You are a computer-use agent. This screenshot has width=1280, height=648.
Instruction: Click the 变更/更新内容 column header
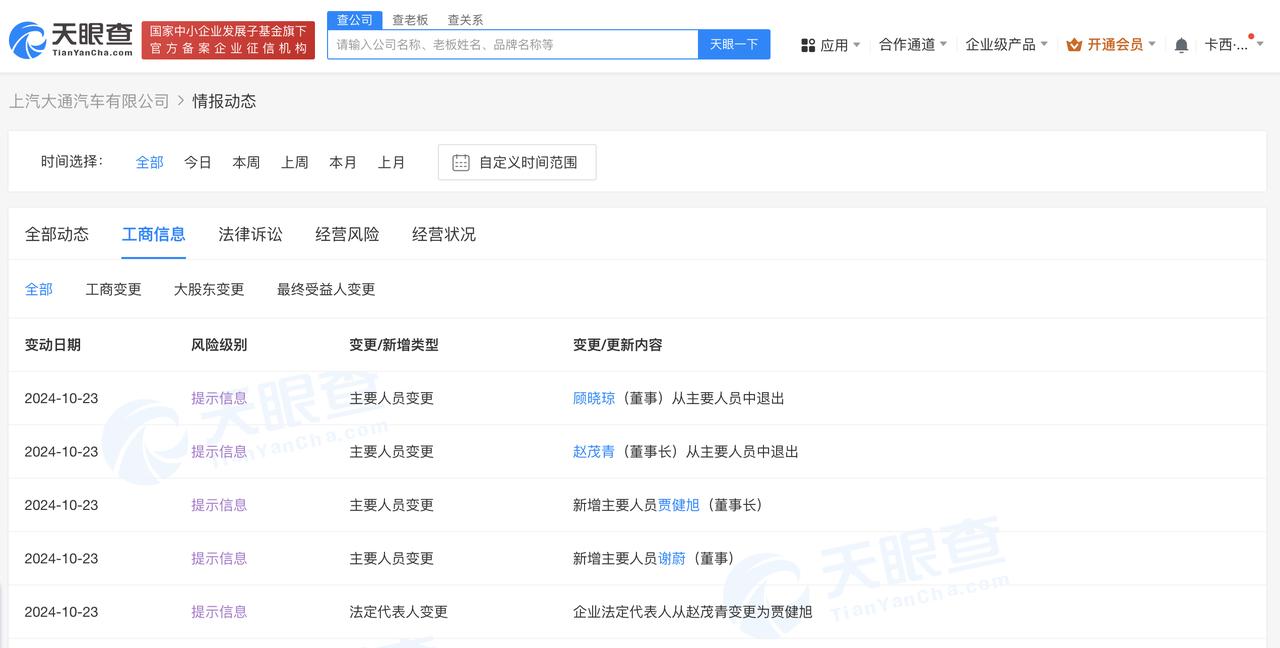[617, 345]
